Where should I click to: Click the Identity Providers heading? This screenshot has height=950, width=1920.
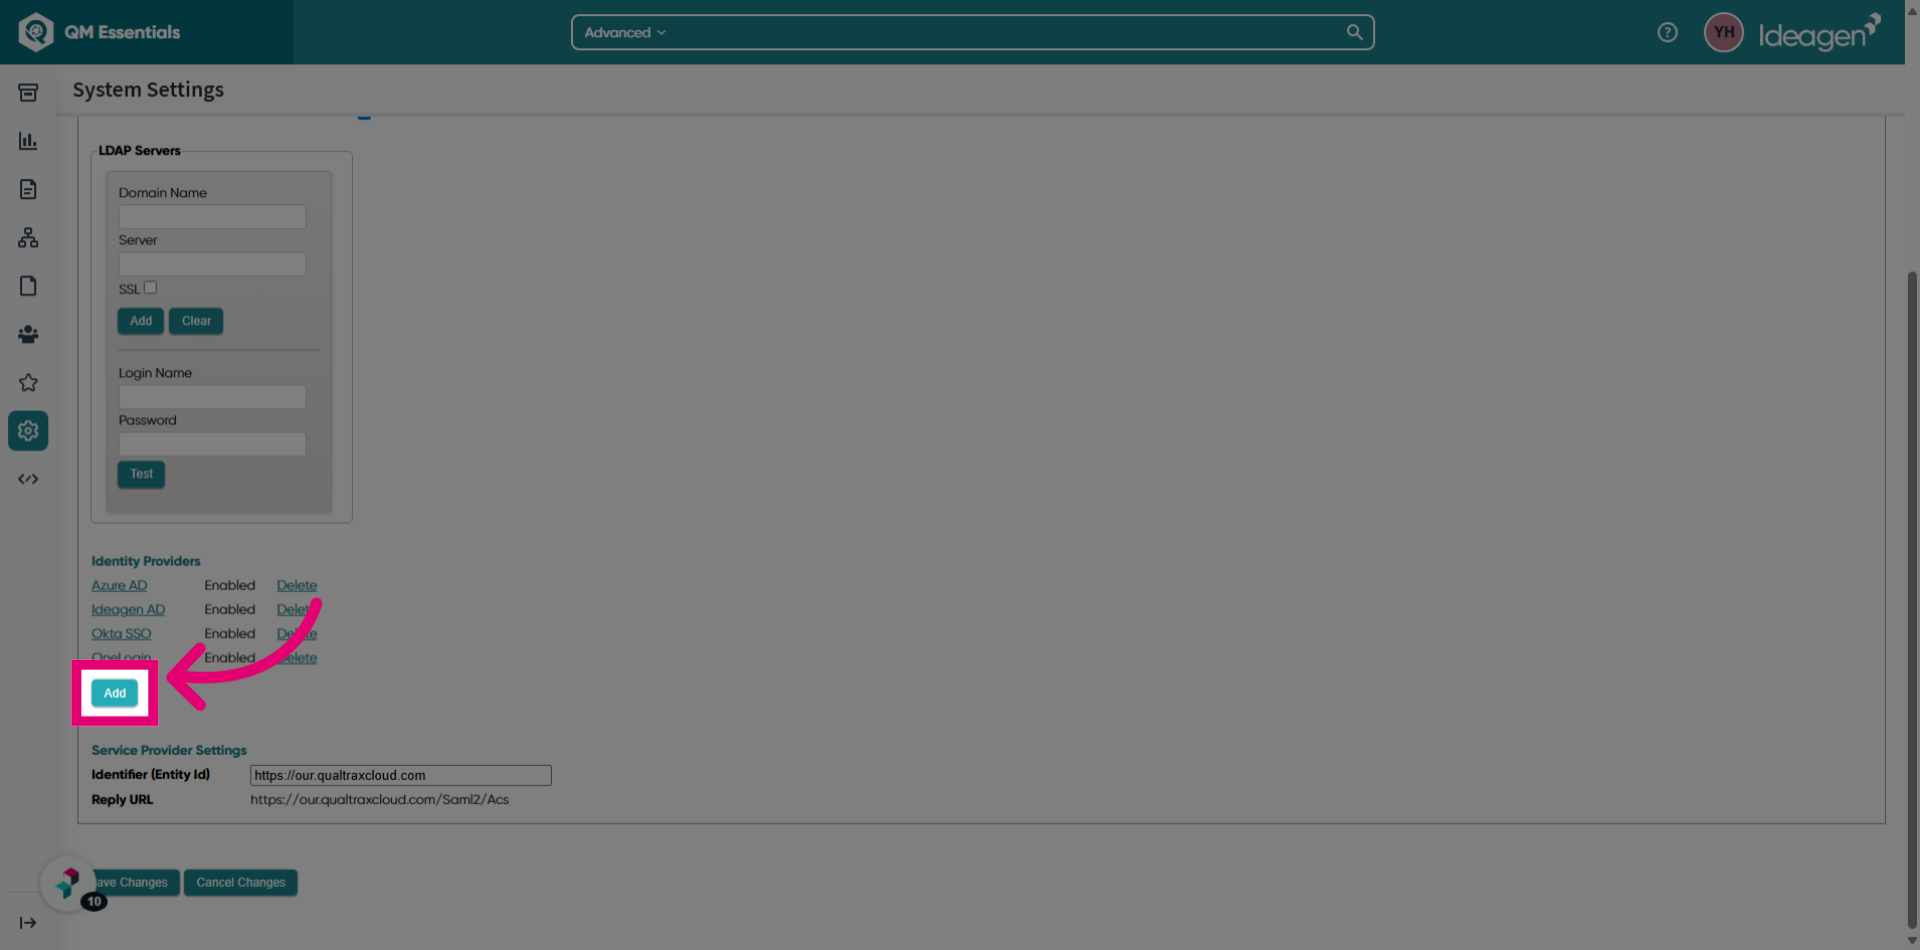(146, 561)
